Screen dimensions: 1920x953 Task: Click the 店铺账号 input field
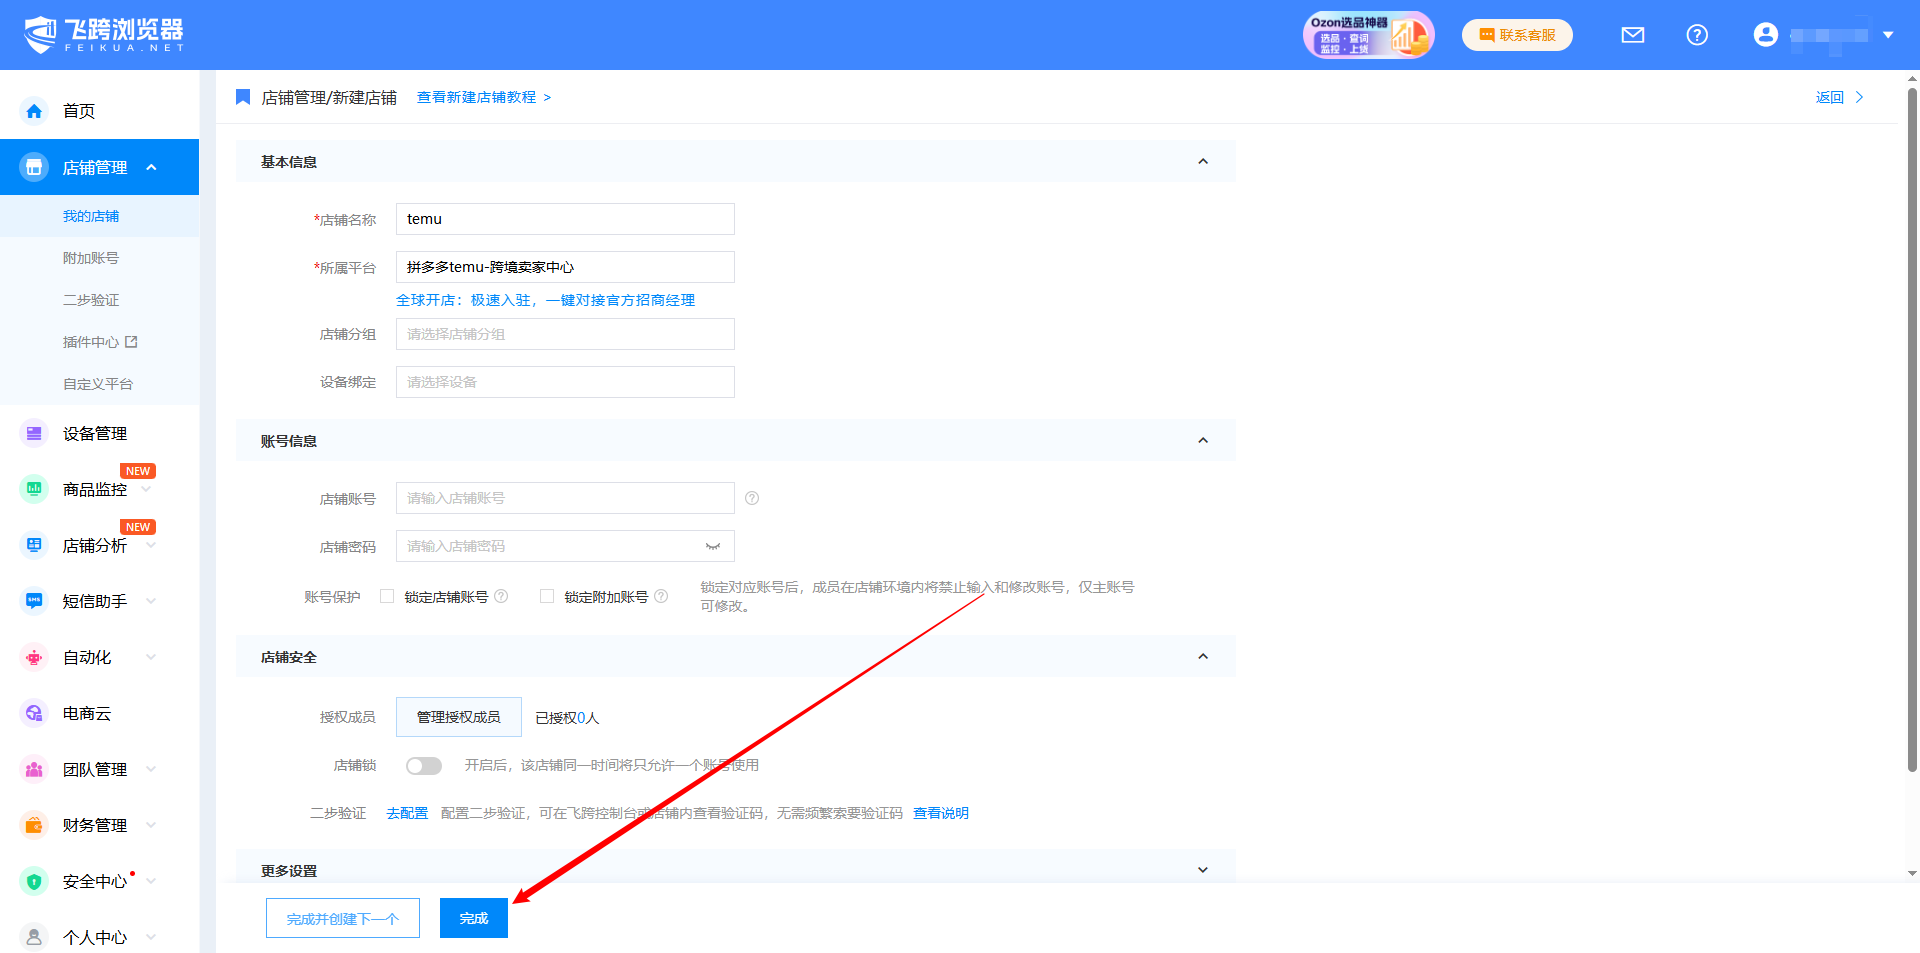click(x=565, y=498)
